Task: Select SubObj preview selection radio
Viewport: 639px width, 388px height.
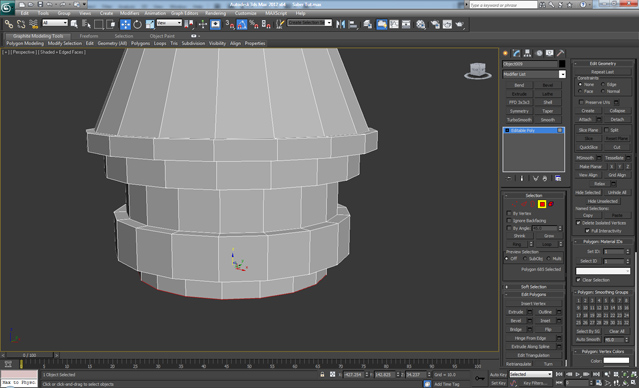Action: (525, 259)
